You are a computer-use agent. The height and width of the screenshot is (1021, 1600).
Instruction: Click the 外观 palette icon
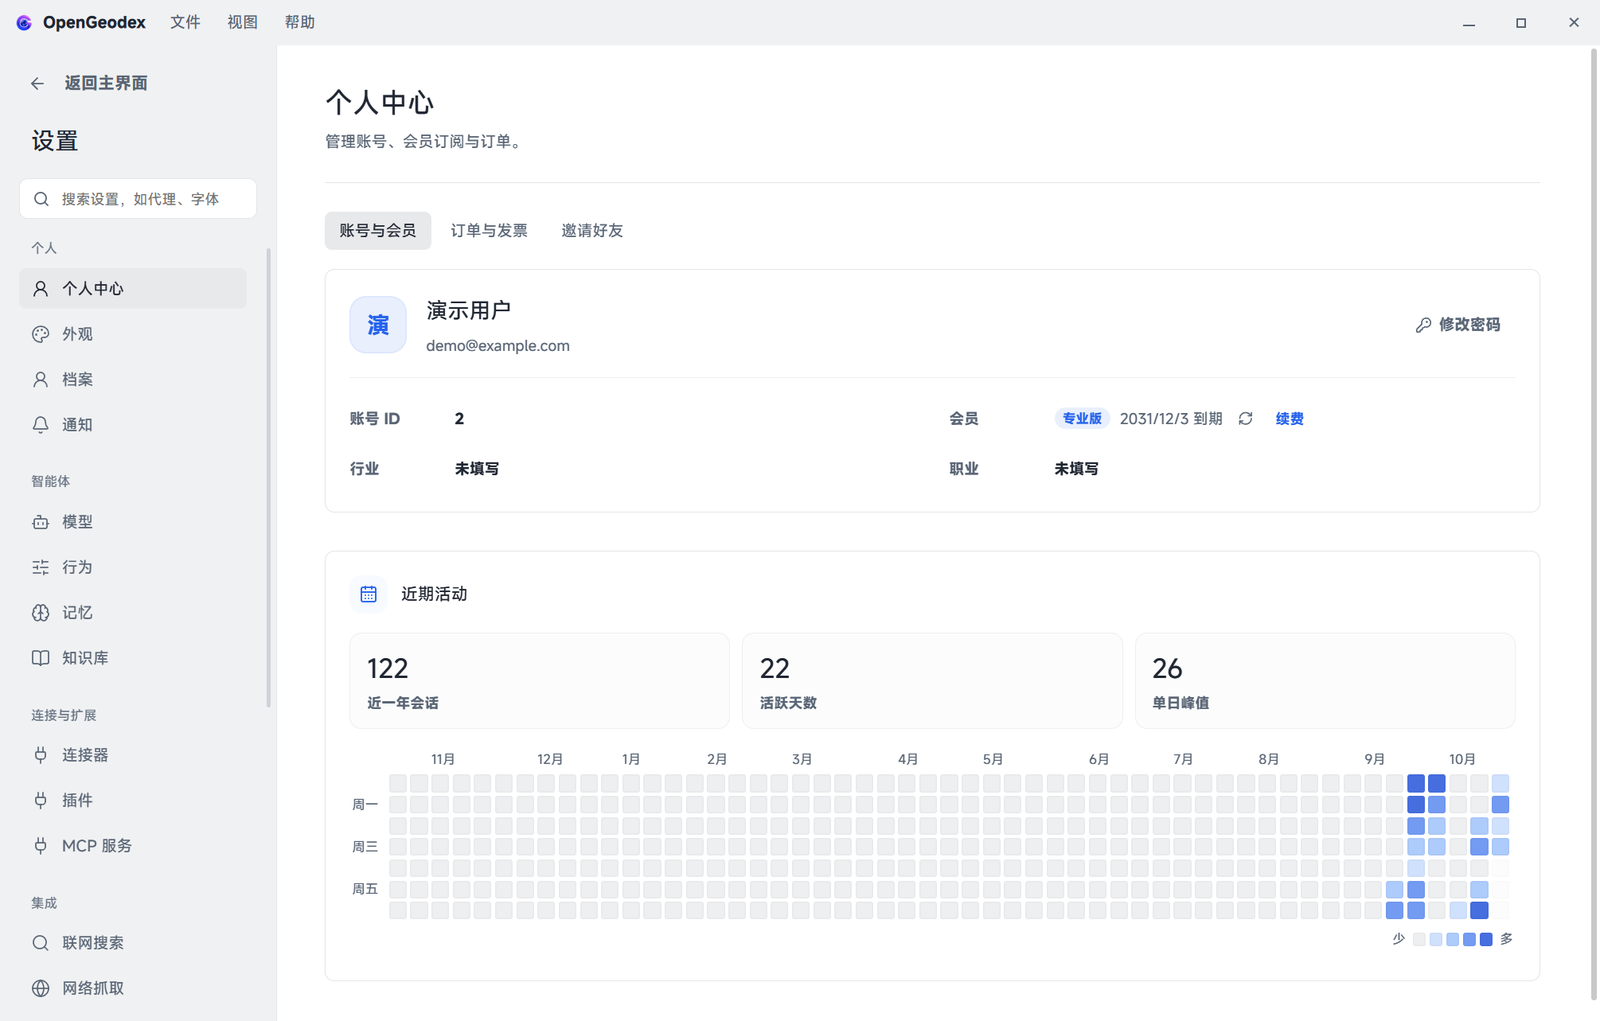40,334
